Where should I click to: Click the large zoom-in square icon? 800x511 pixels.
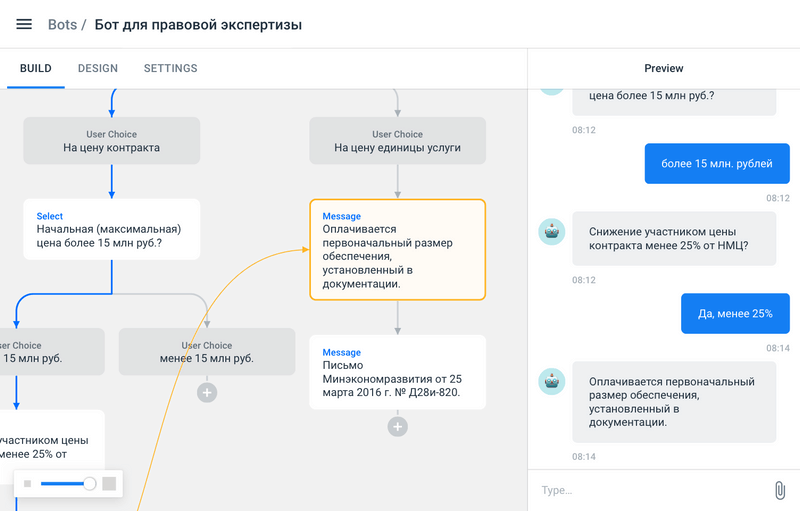coord(109,484)
